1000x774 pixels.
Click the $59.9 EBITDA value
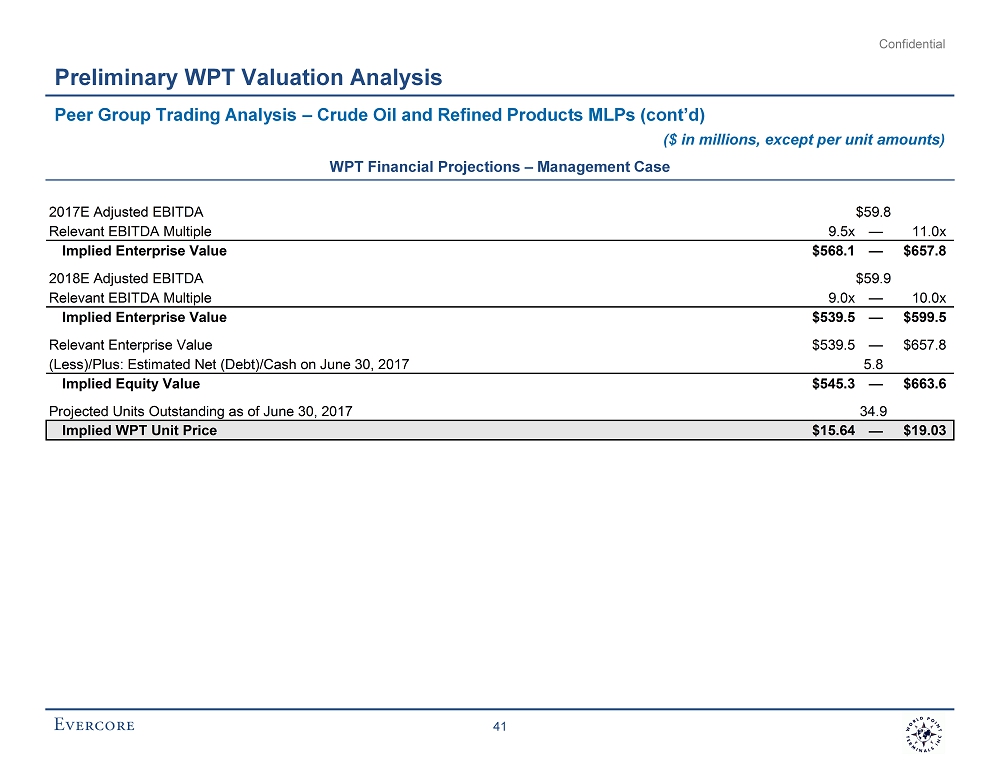tap(874, 278)
